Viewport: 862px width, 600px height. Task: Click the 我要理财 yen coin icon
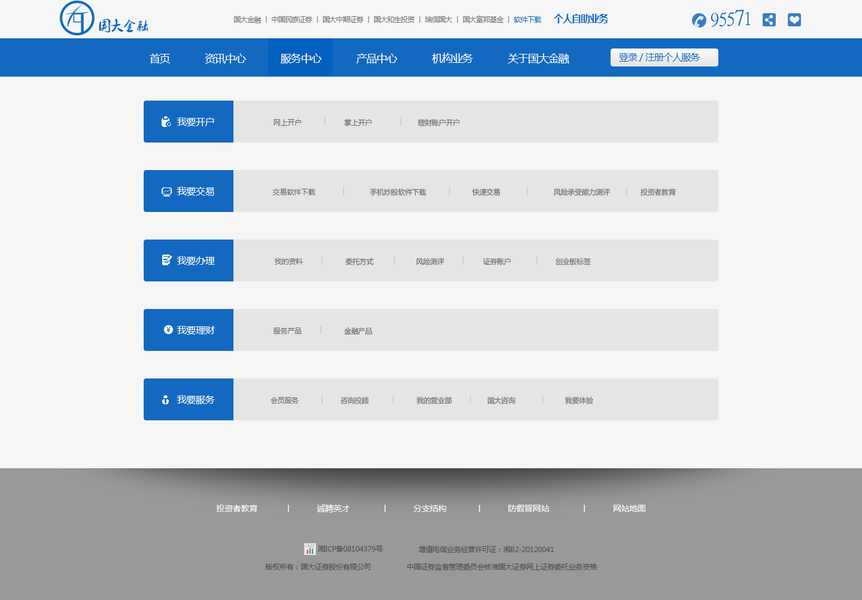coord(168,329)
